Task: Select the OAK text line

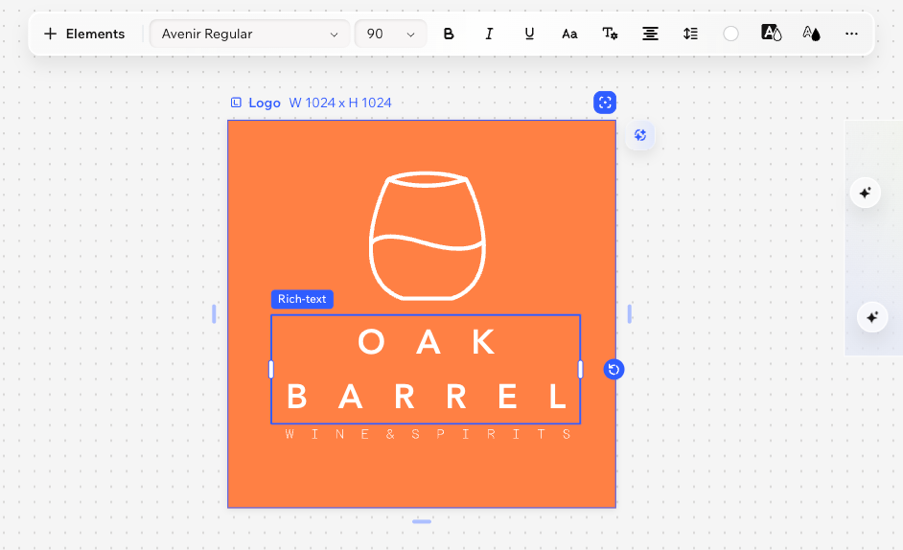Action: 426,342
